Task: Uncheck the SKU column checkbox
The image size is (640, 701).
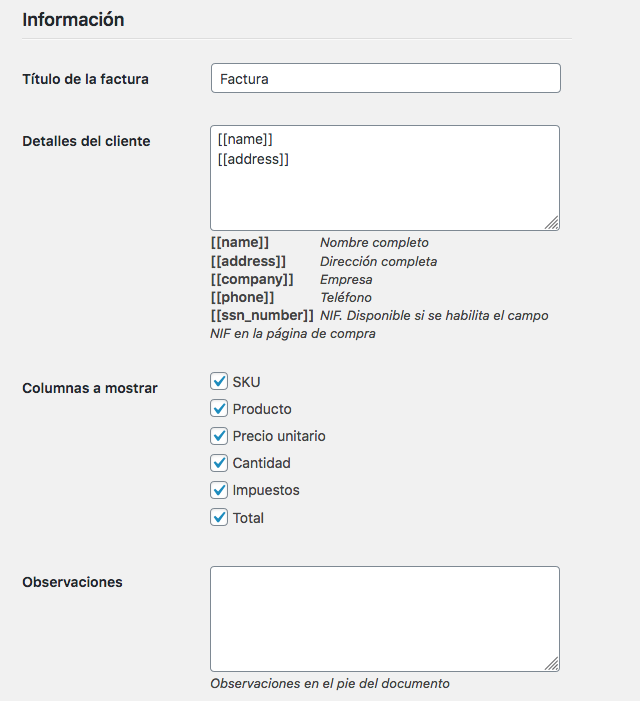Action: tap(219, 381)
